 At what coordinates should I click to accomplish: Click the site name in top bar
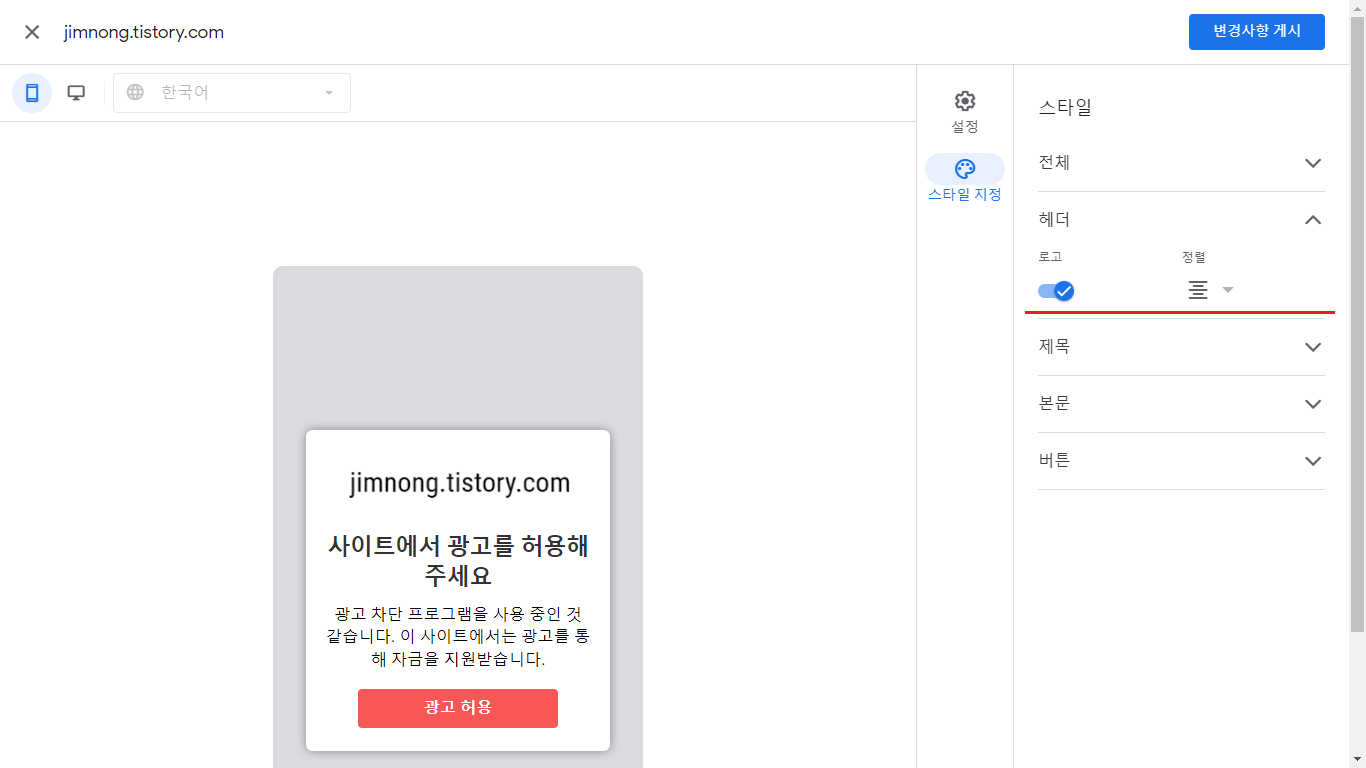pyautogui.click(x=144, y=32)
